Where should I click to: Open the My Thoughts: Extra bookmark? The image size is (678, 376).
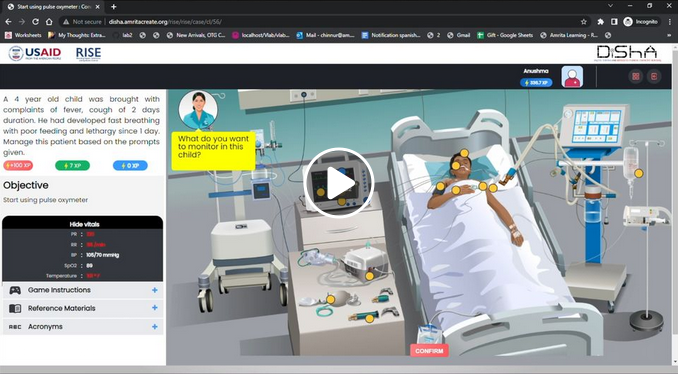click(77, 35)
